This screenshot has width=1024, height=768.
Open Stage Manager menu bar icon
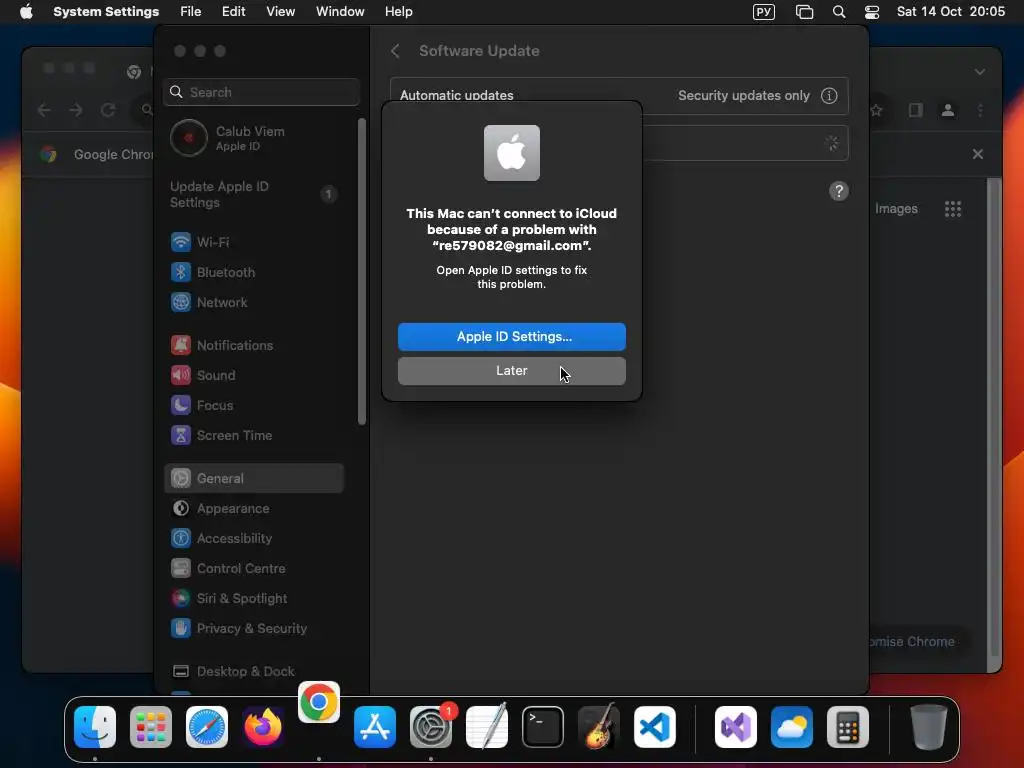pyautogui.click(x=804, y=12)
